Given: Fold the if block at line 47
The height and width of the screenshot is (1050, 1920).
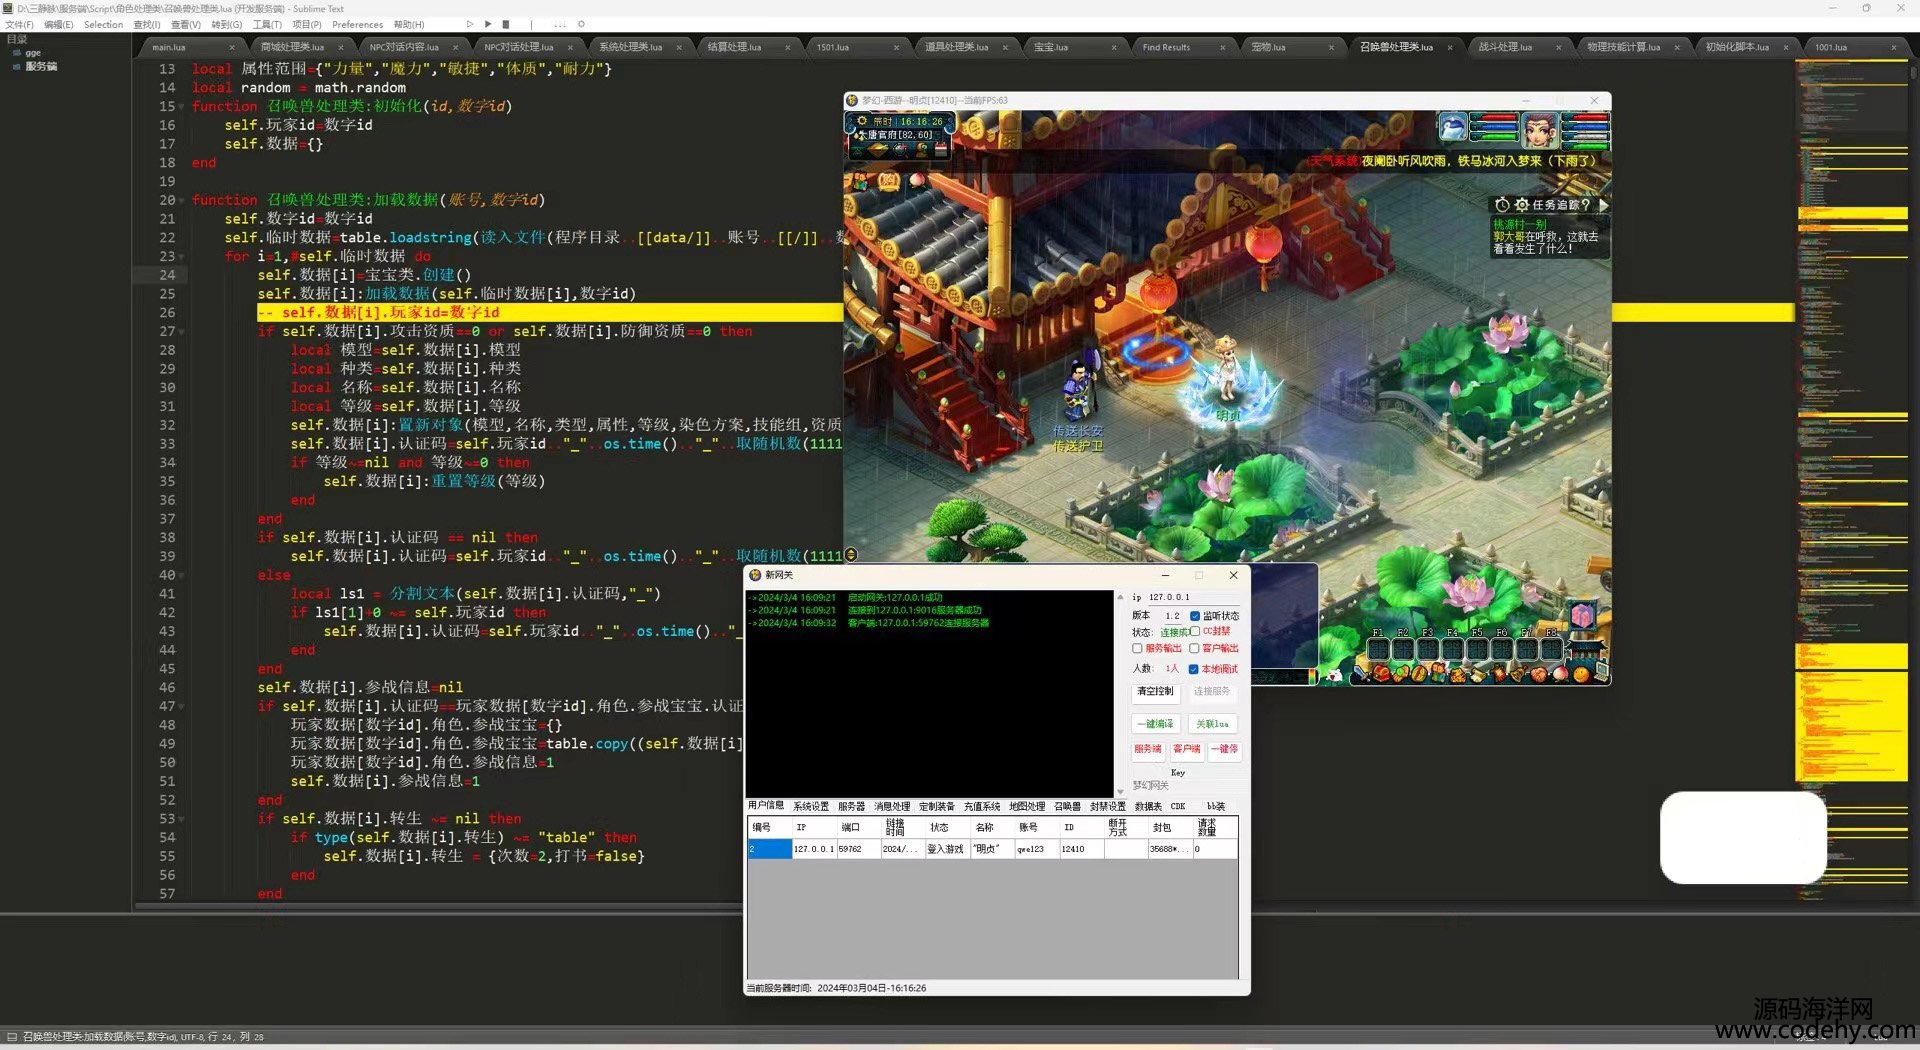Looking at the screenshot, I should click(x=182, y=706).
